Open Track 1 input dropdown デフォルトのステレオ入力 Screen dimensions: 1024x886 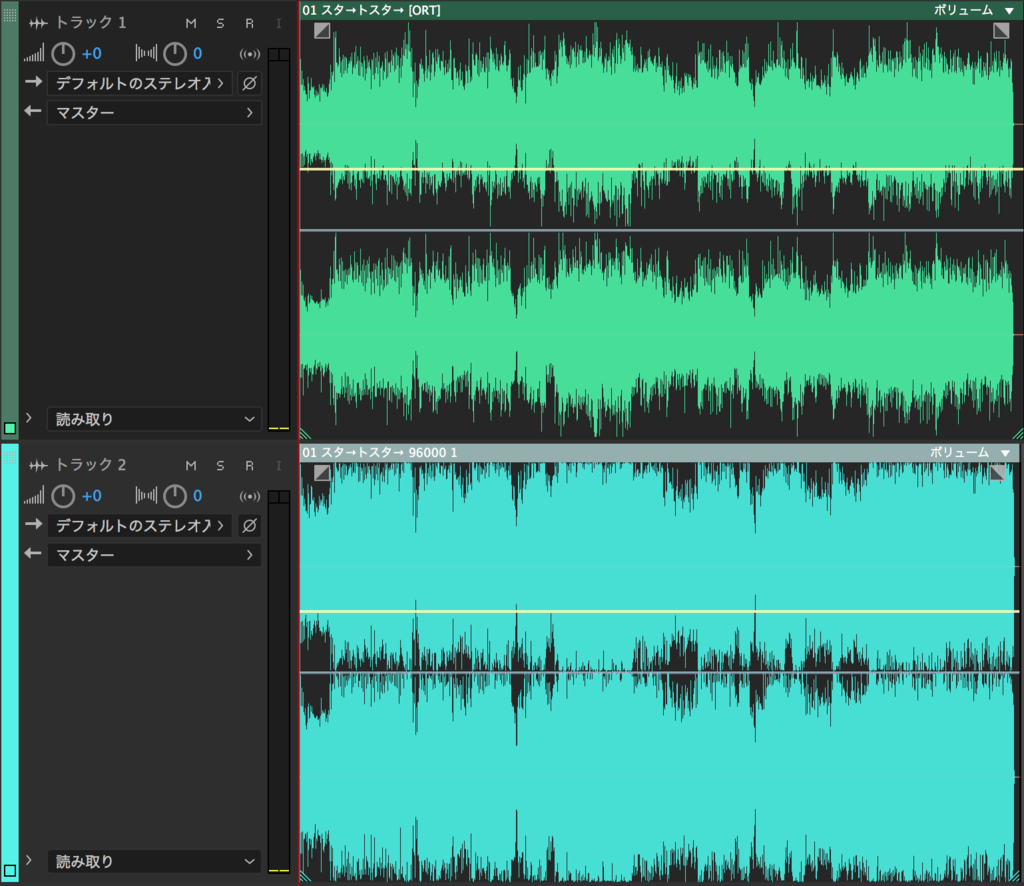point(140,83)
